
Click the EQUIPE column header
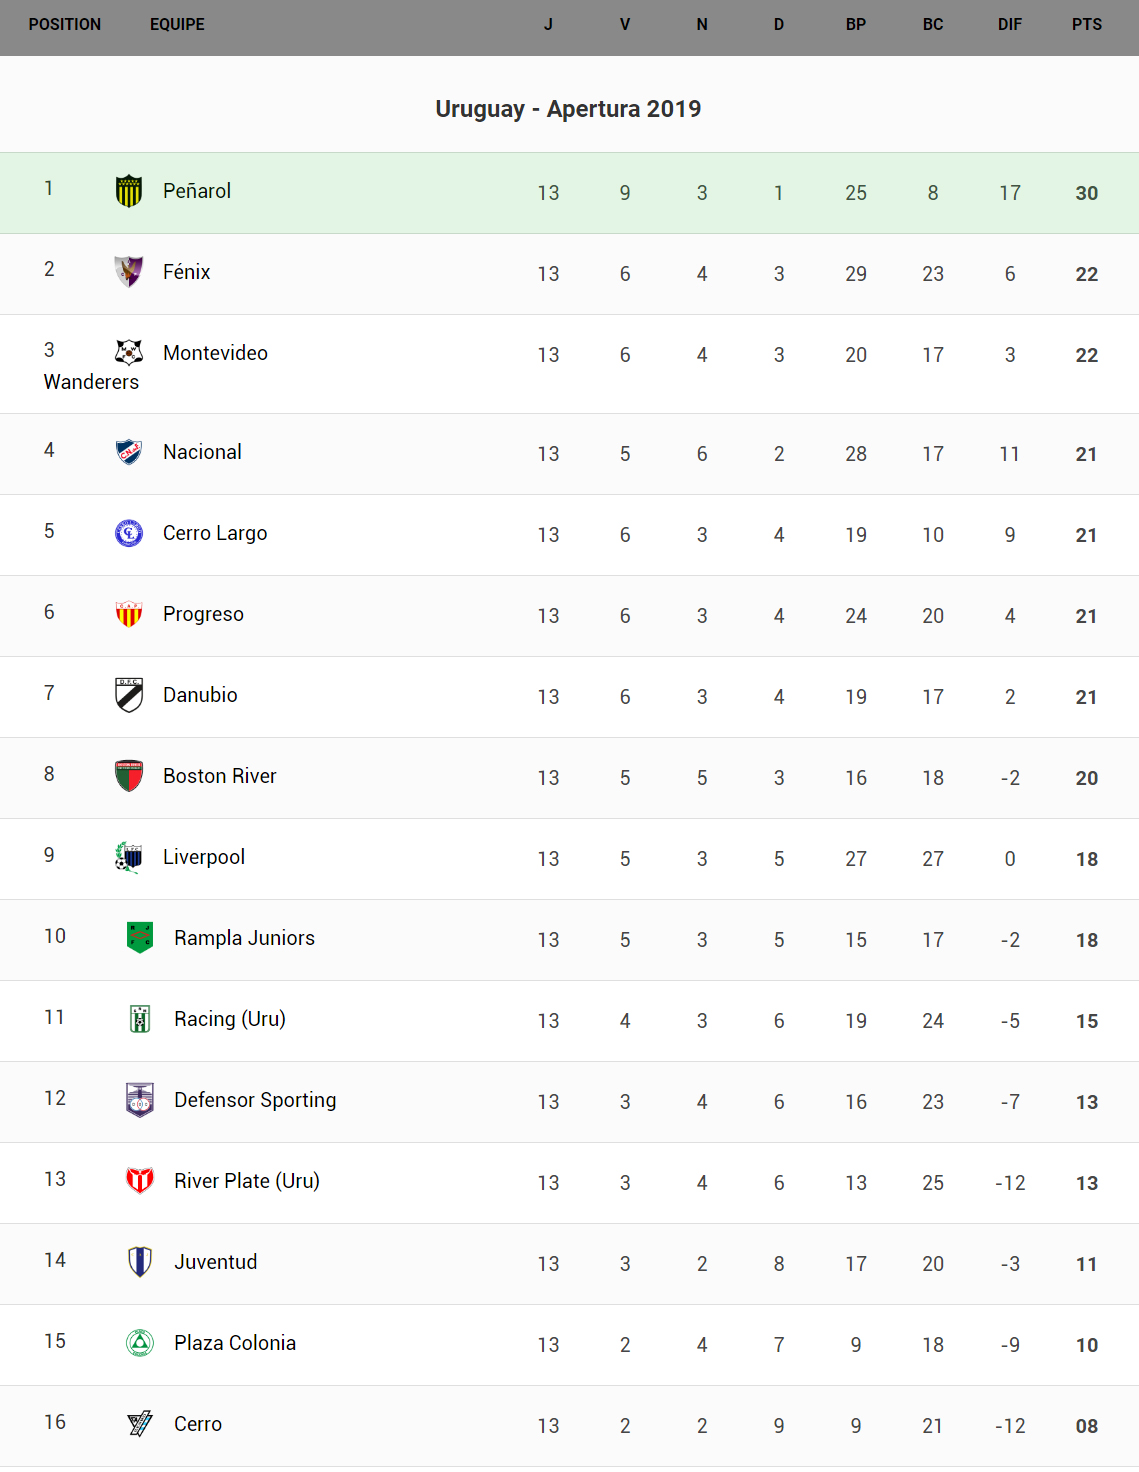pos(177,24)
